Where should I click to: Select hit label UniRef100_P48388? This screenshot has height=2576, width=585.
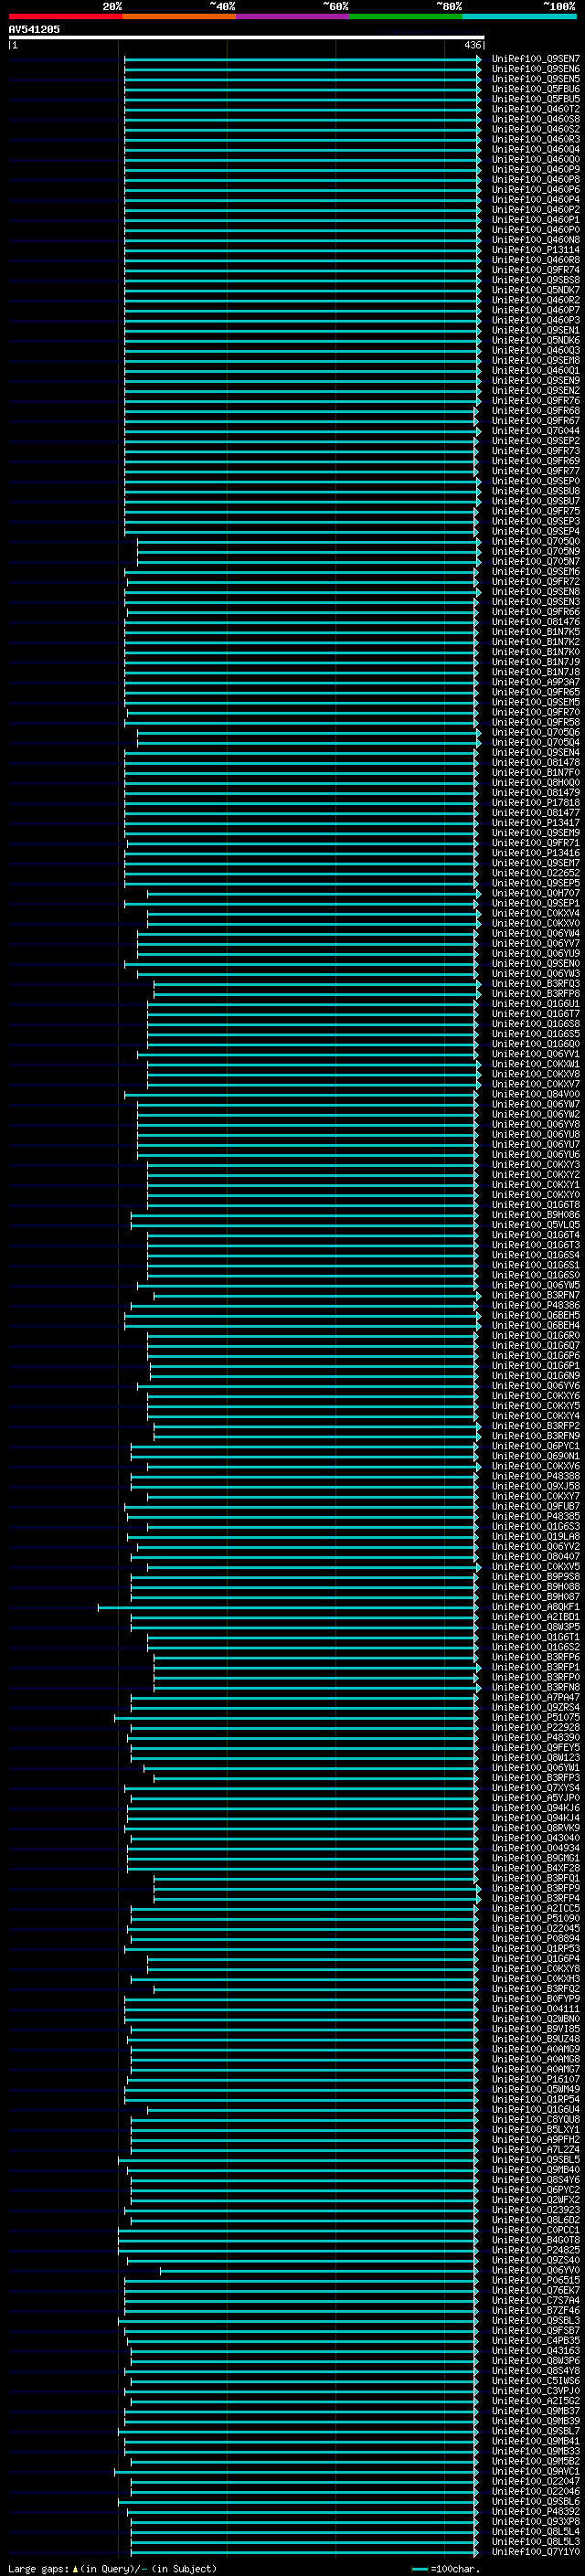point(535,1476)
